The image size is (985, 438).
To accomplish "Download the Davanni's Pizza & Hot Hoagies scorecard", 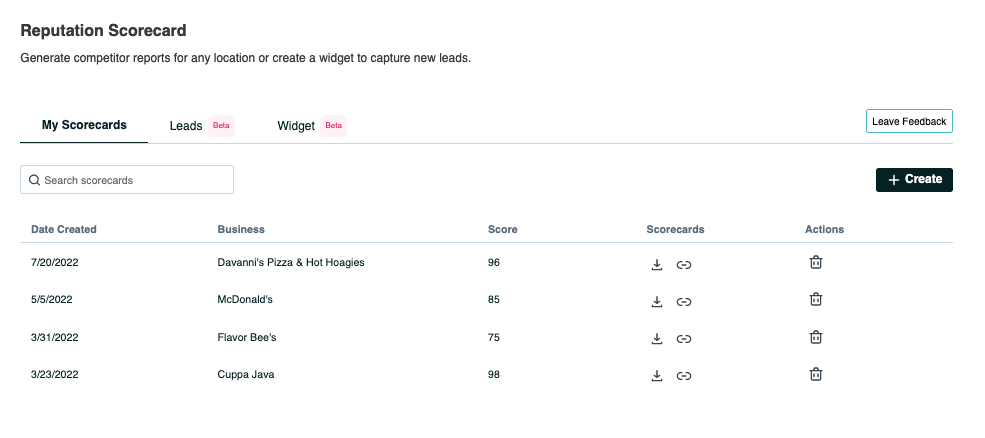I will coord(657,264).
